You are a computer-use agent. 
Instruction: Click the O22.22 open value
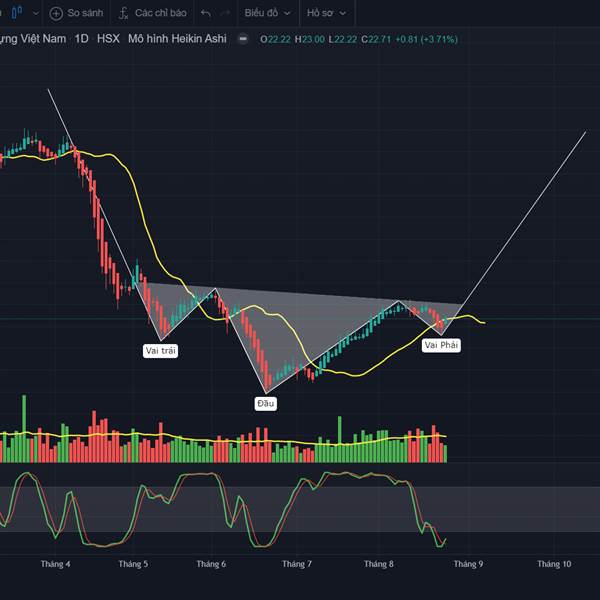[x=275, y=39]
